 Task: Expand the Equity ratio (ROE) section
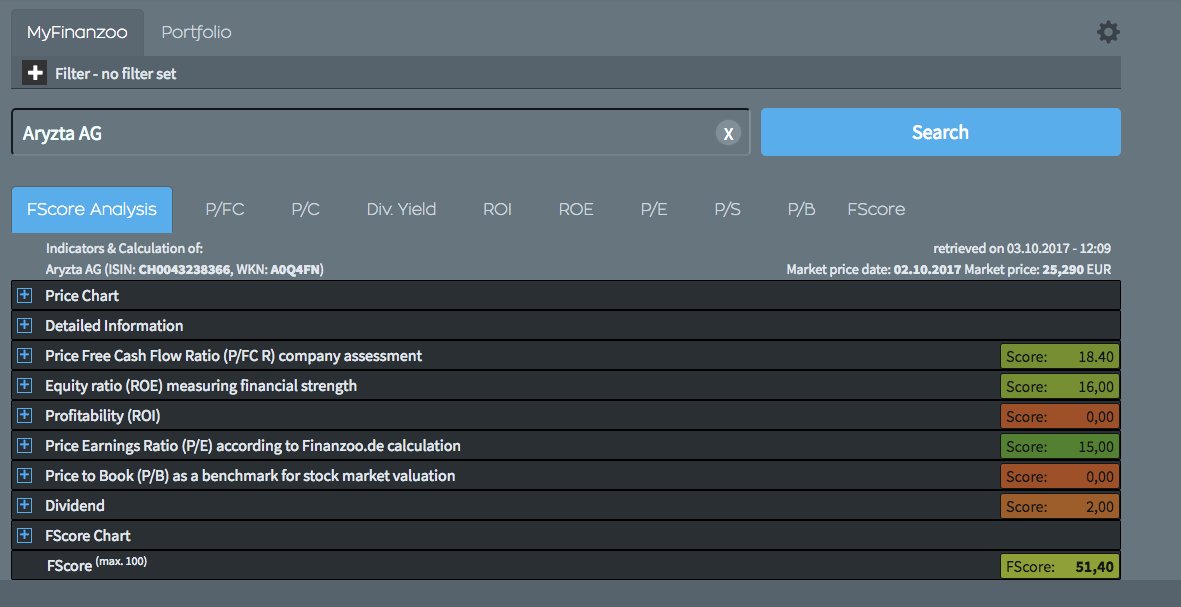[x=23, y=385]
